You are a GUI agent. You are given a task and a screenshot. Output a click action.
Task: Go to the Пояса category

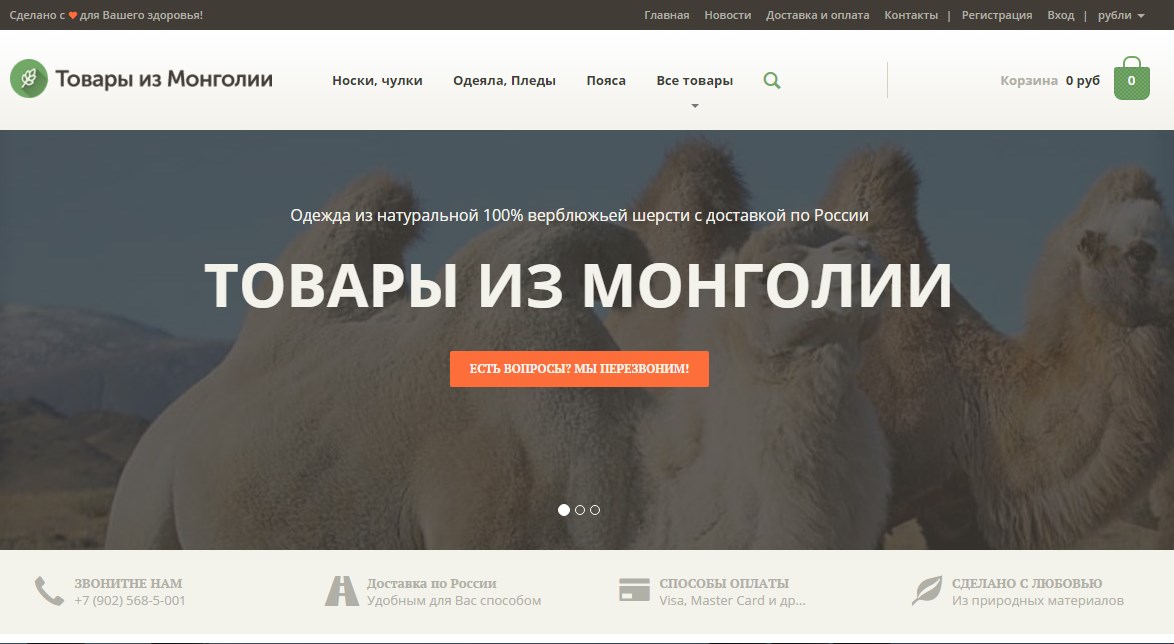pyautogui.click(x=606, y=81)
